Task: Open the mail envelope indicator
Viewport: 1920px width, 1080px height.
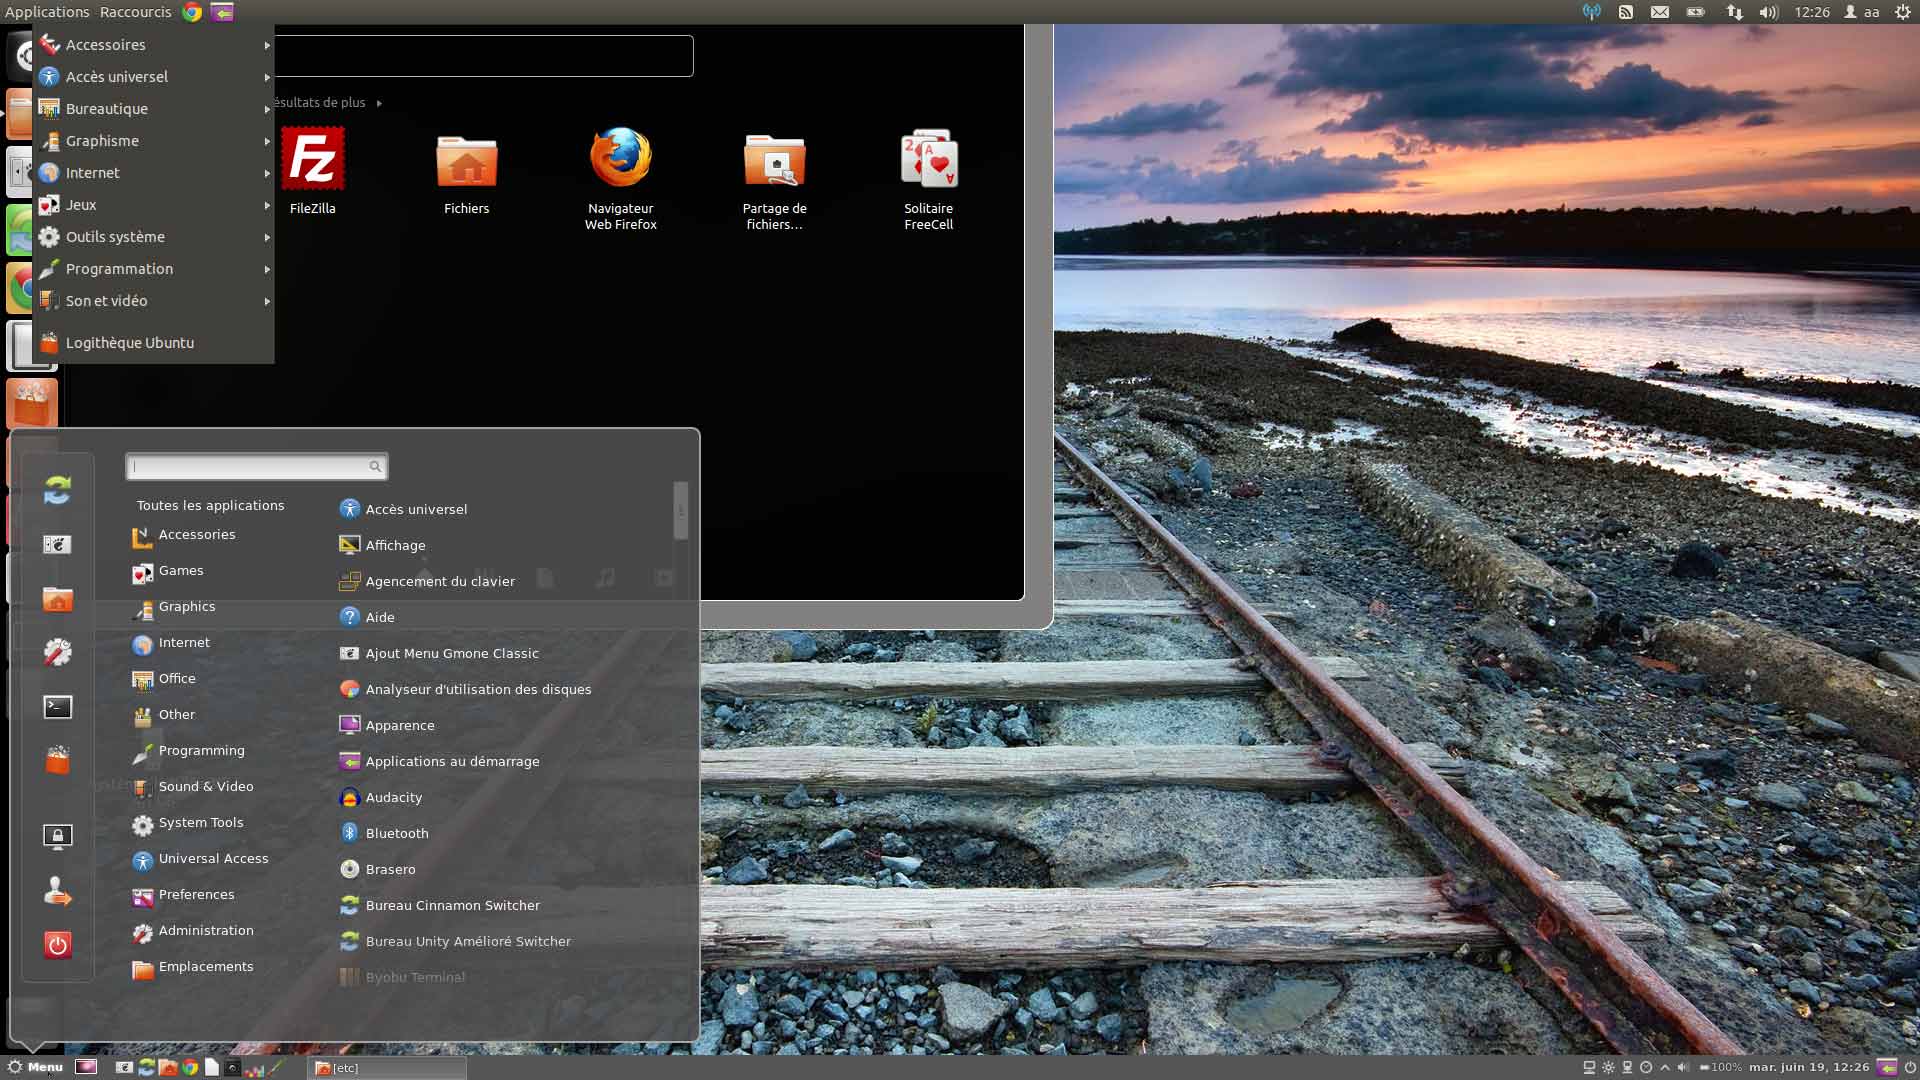Action: (x=1660, y=12)
